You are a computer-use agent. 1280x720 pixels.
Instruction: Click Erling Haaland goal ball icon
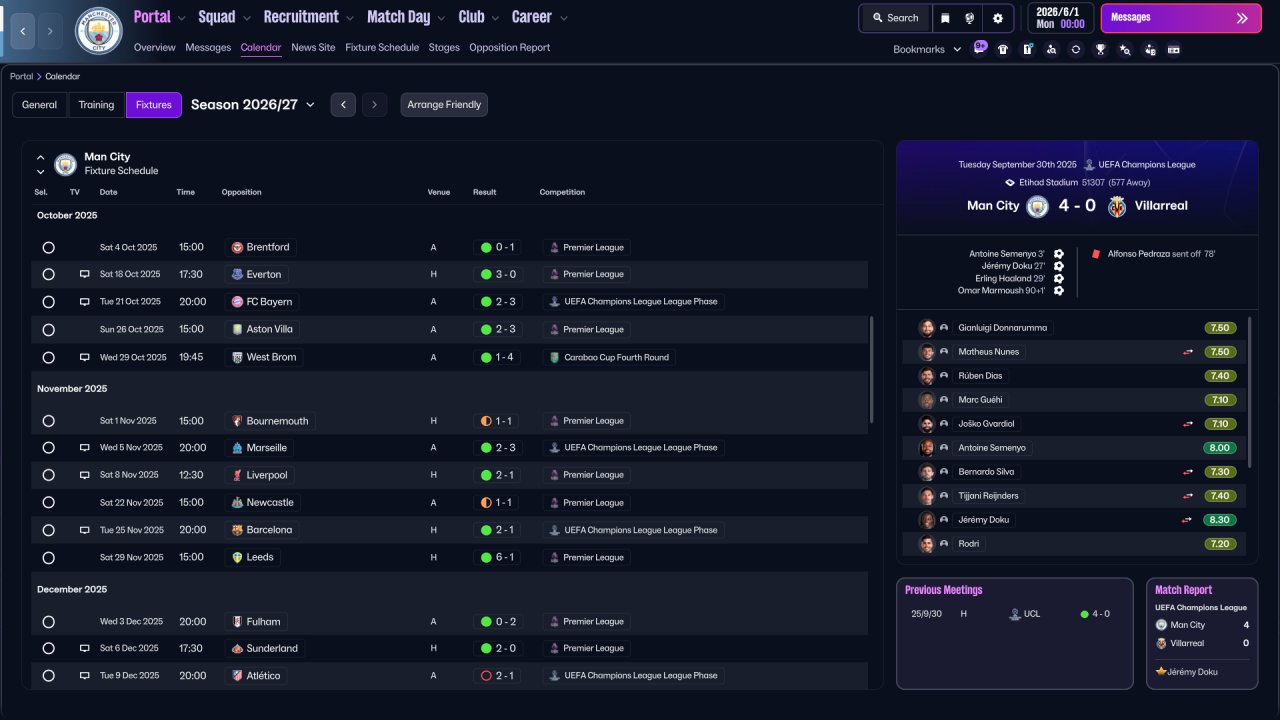click(x=1058, y=279)
